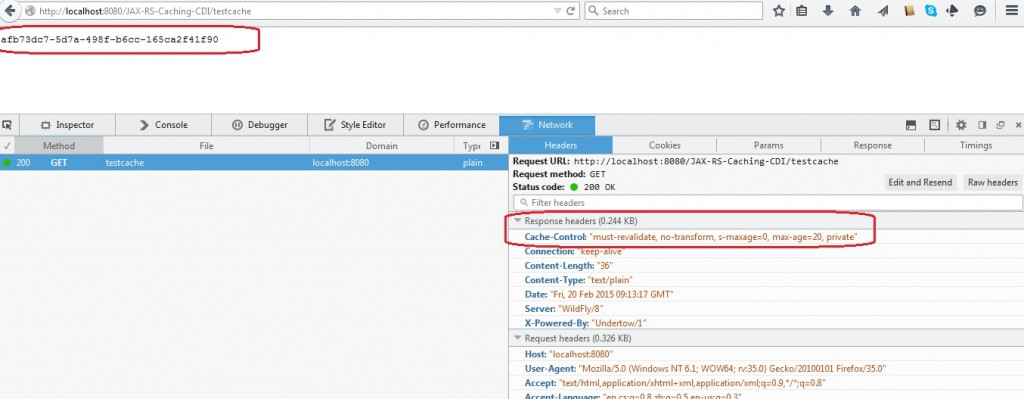This screenshot has height=399, width=1024.
Task: Click the Filter headers input field
Action: [767, 202]
